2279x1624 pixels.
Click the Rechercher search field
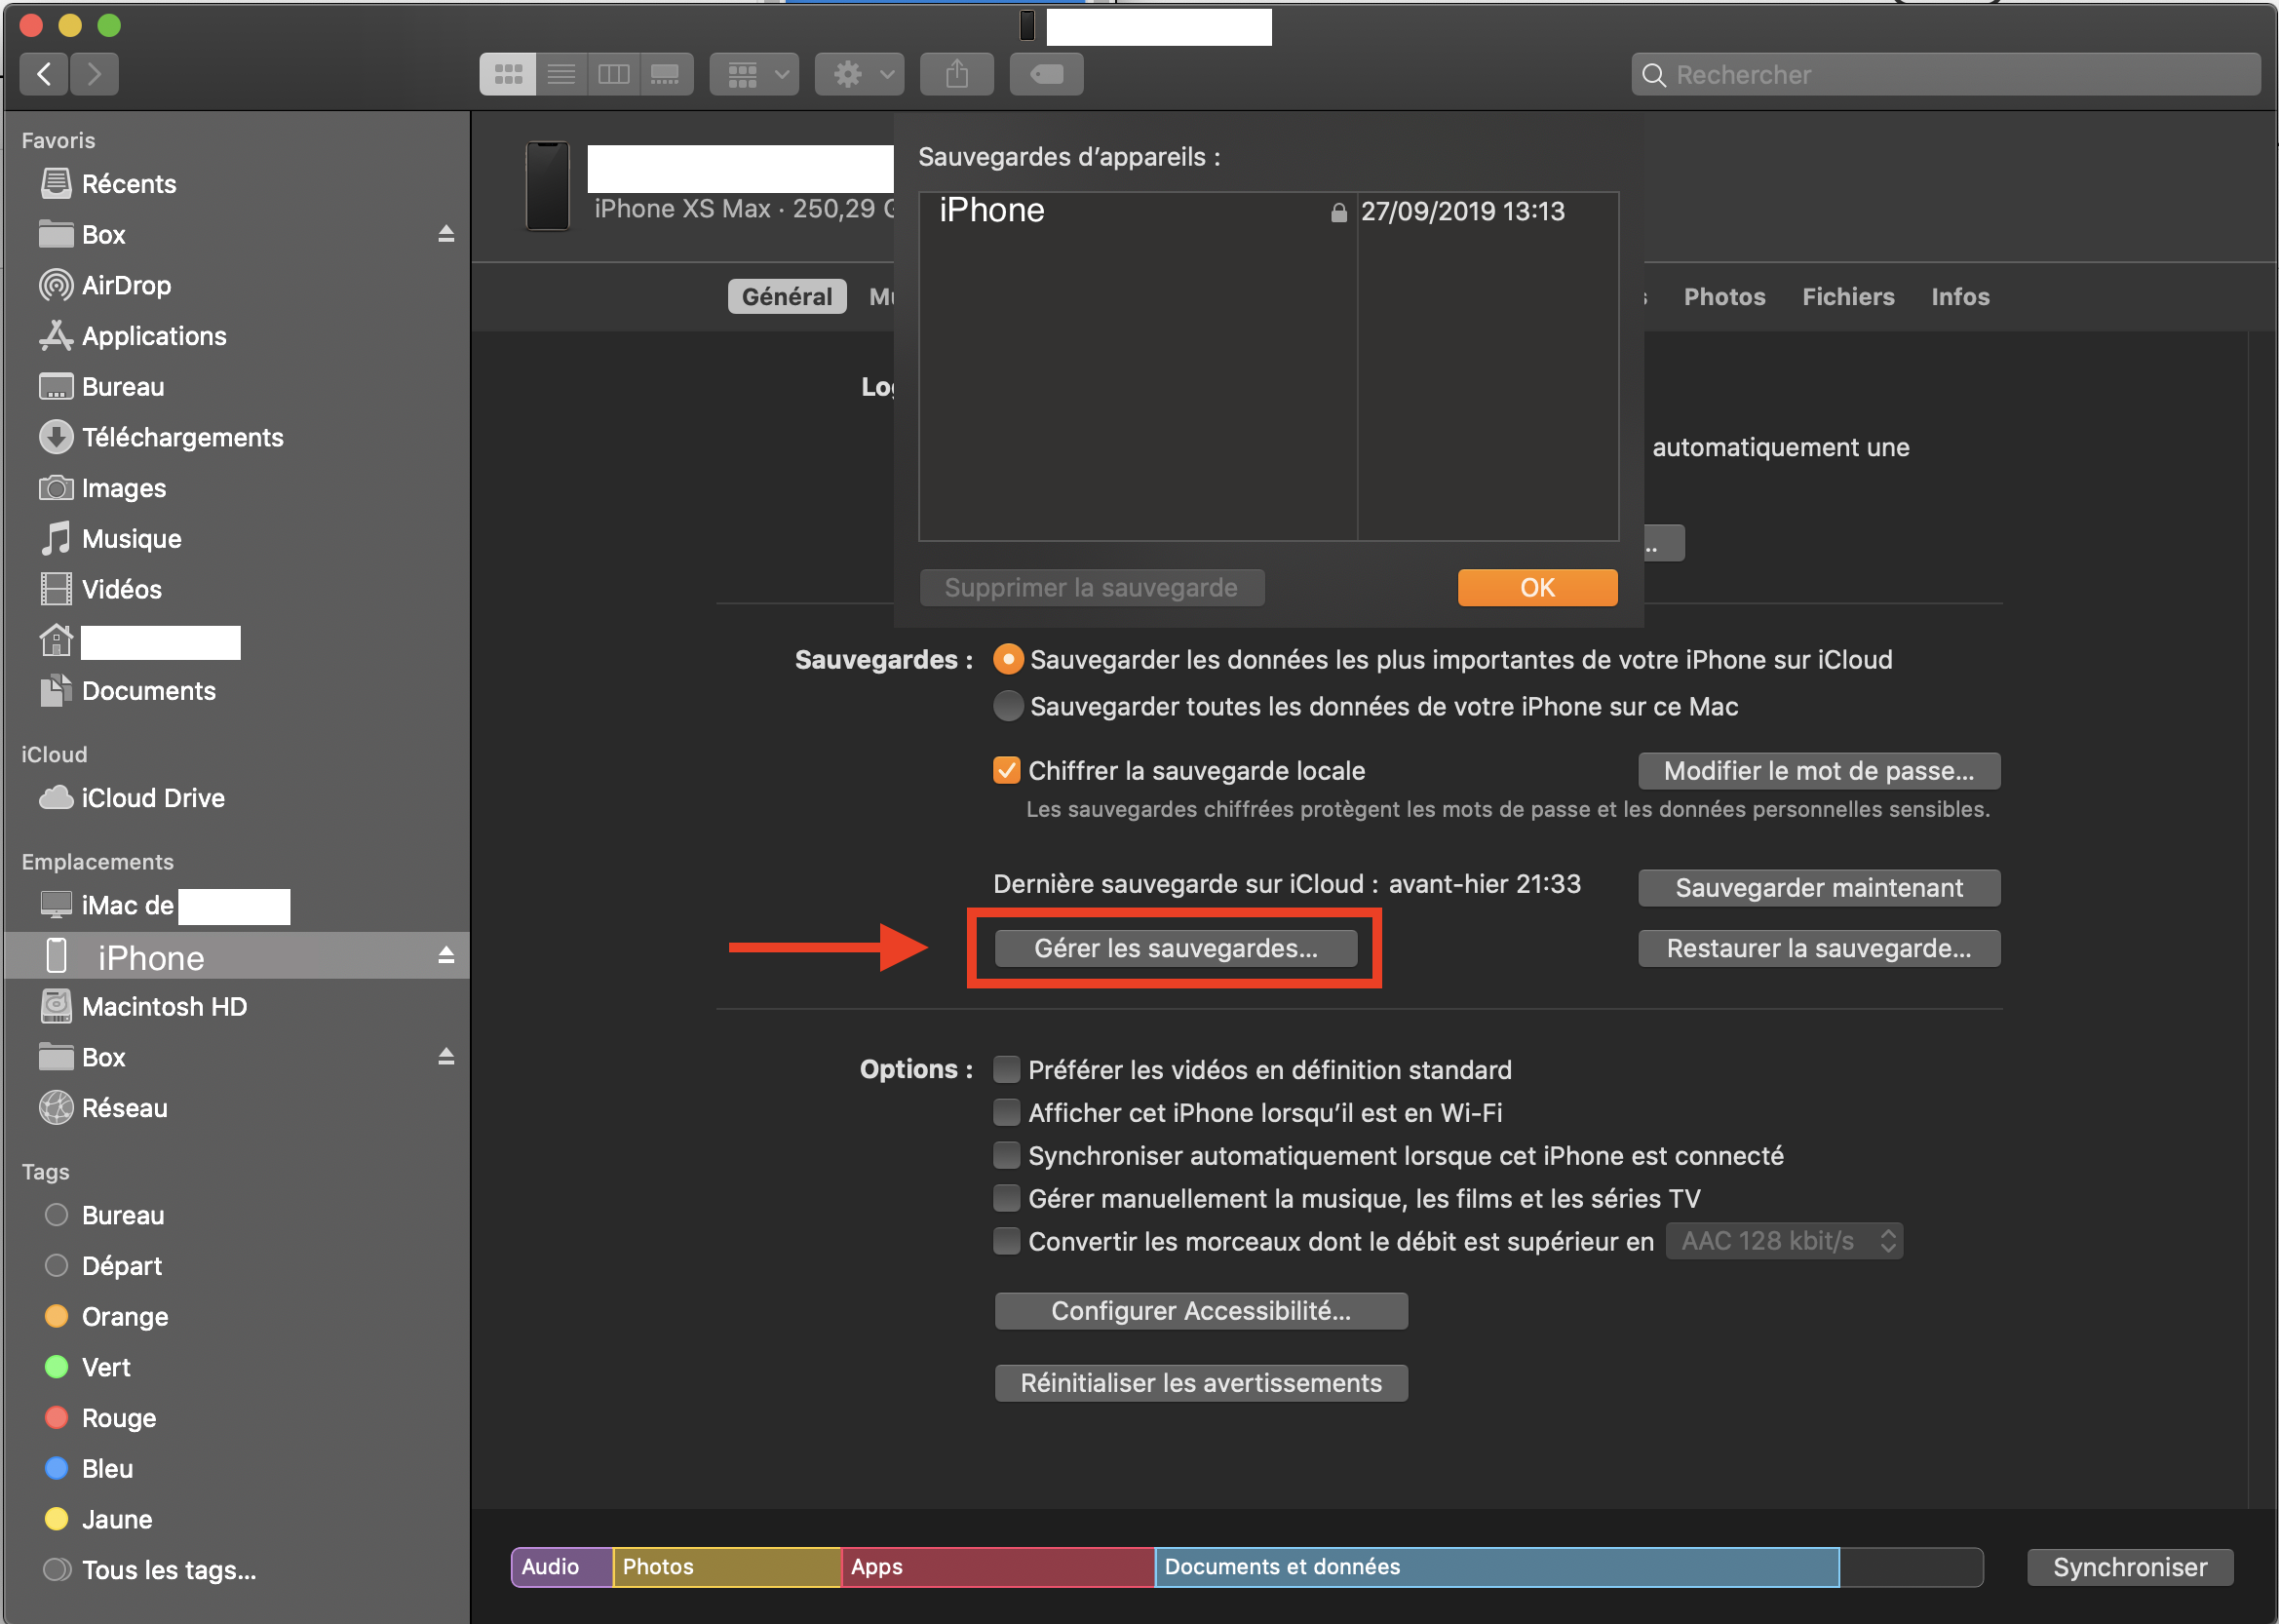[x=1944, y=75]
